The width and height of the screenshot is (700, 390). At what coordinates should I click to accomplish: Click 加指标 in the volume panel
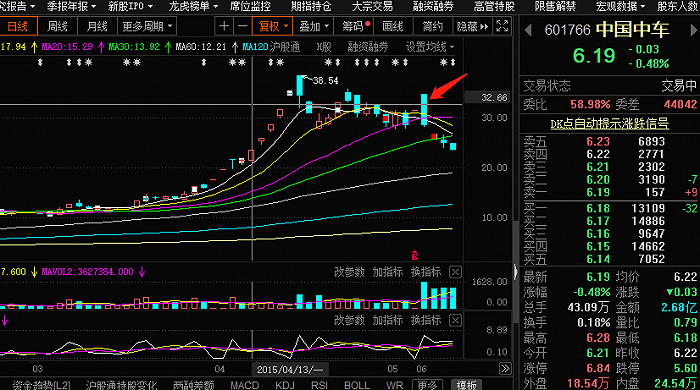point(388,272)
